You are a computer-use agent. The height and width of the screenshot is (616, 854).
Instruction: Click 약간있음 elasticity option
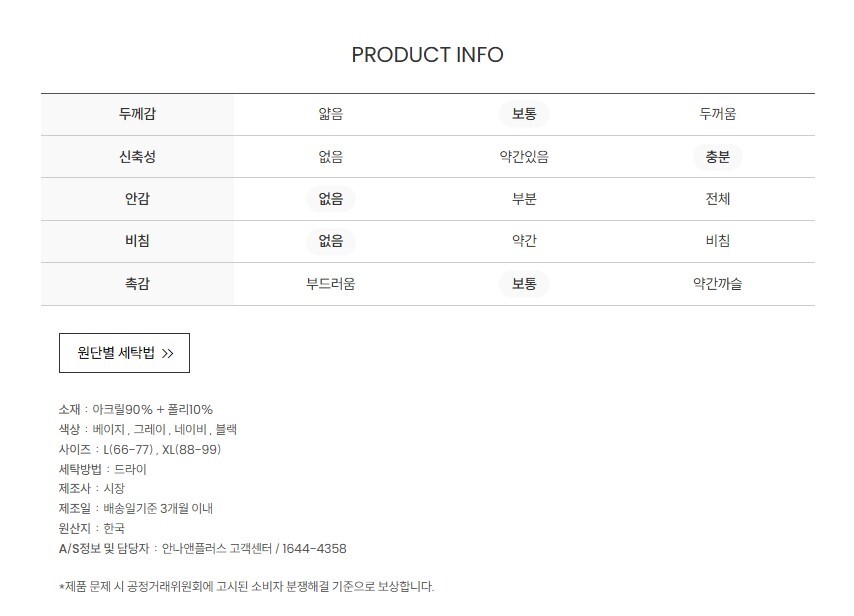pyautogui.click(x=524, y=157)
